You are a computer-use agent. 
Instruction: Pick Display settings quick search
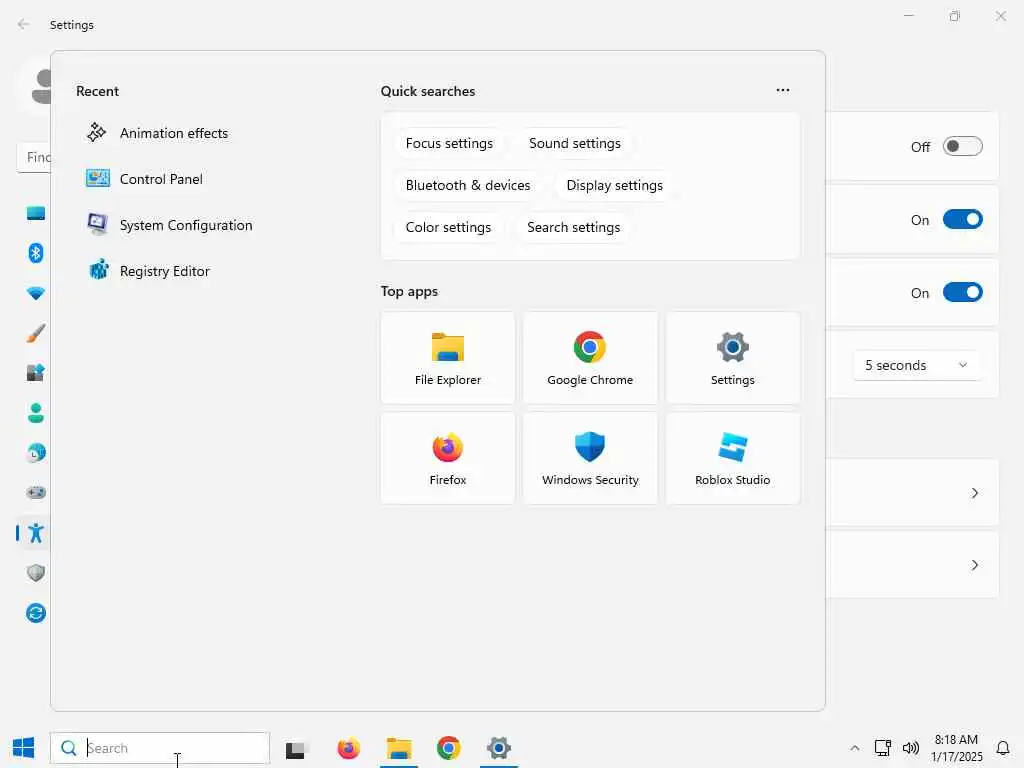(615, 185)
